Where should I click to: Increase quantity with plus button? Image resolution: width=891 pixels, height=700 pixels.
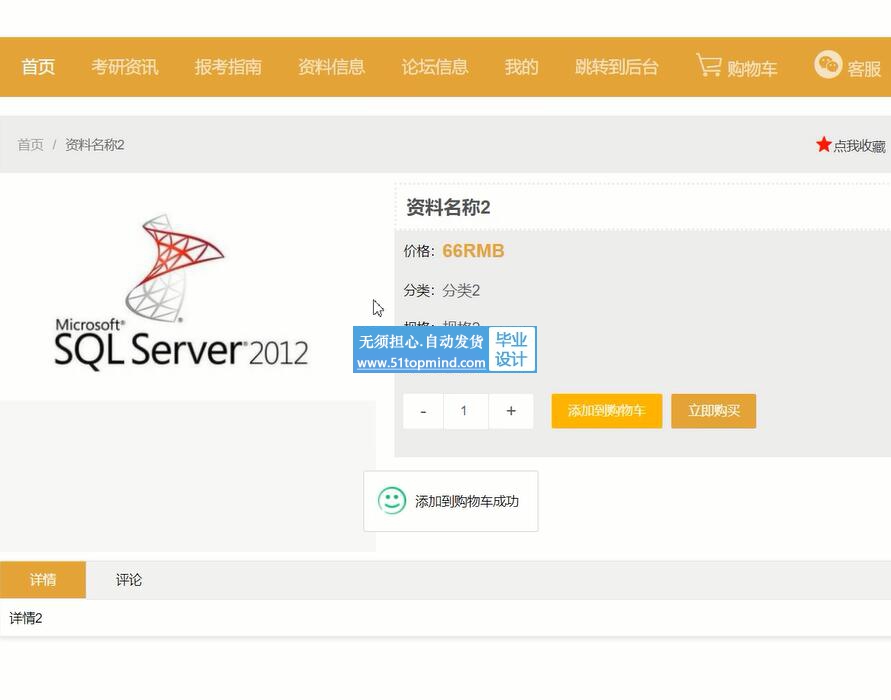click(511, 411)
